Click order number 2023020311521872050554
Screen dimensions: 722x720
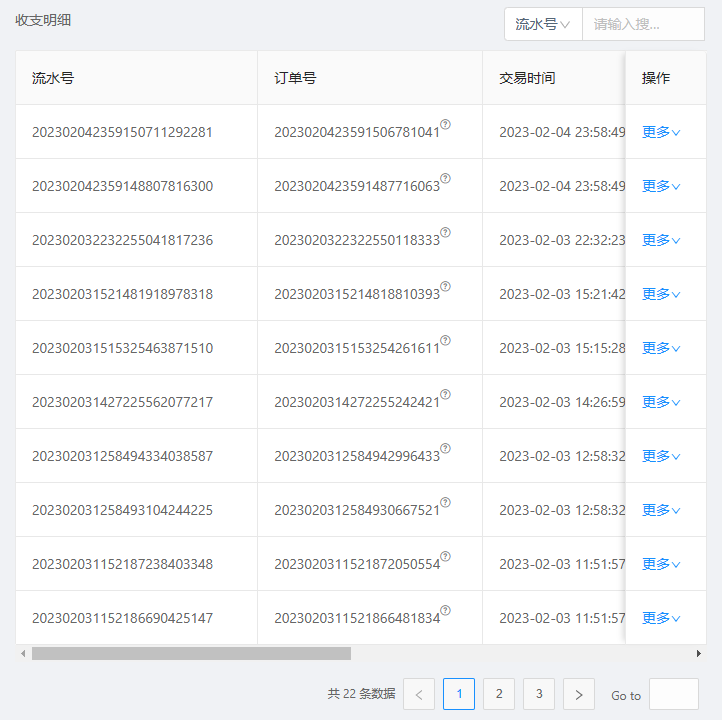click(x=357, y=564)
